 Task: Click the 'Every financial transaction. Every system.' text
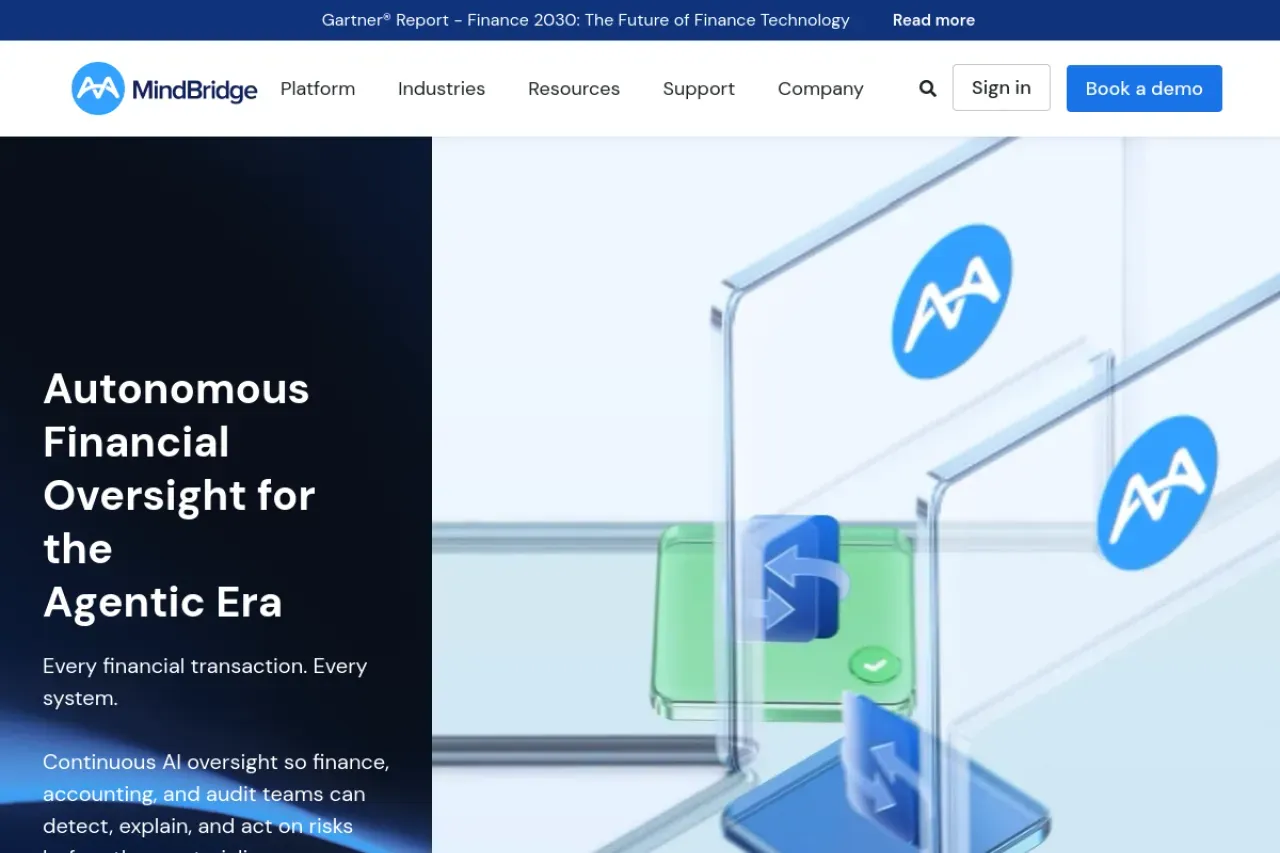tap(206, 682)
